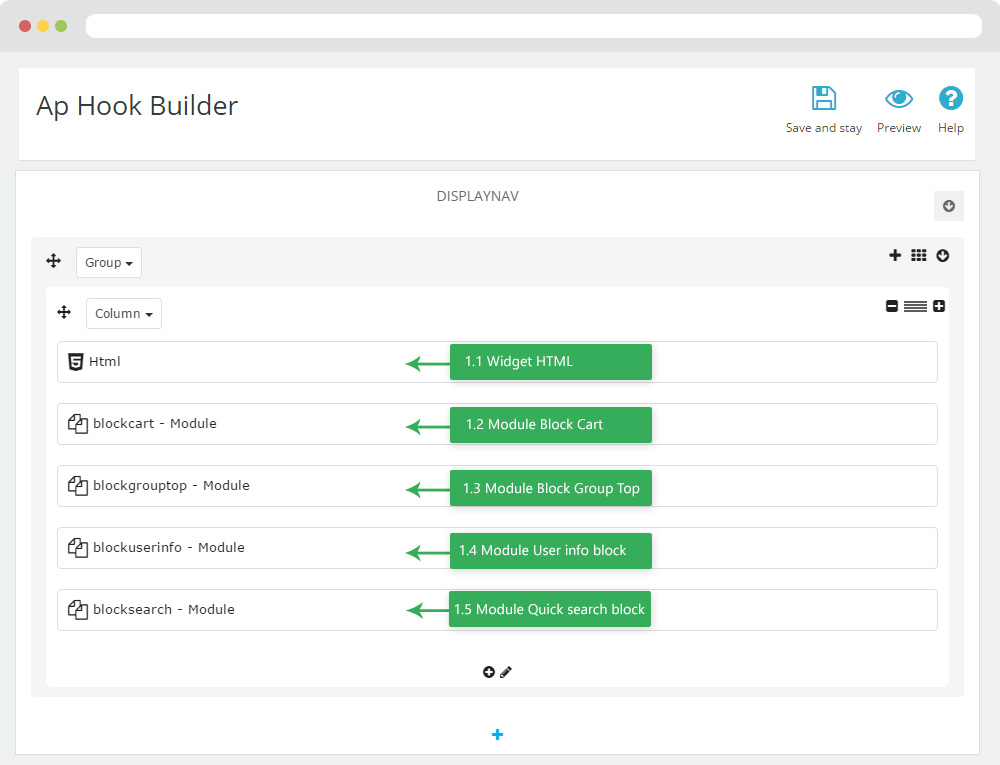This screenshot has height=765, width=1000.
Task: Click the Save and stay floppy icon
Action: point(823,99)
